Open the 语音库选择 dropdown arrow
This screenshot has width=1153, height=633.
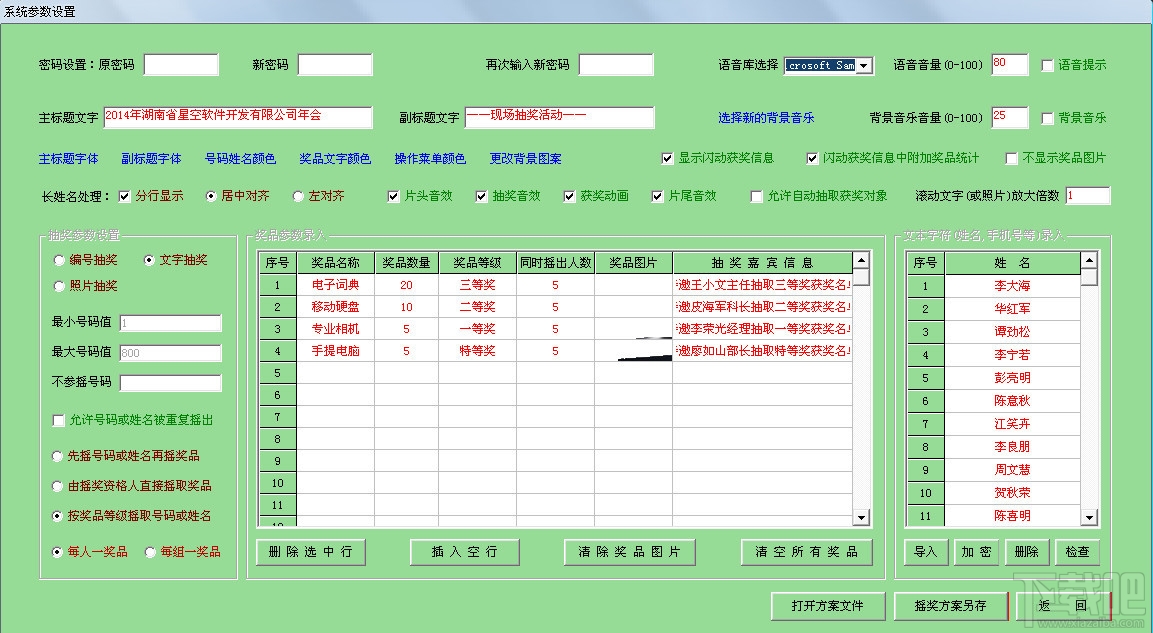point(865,65)
